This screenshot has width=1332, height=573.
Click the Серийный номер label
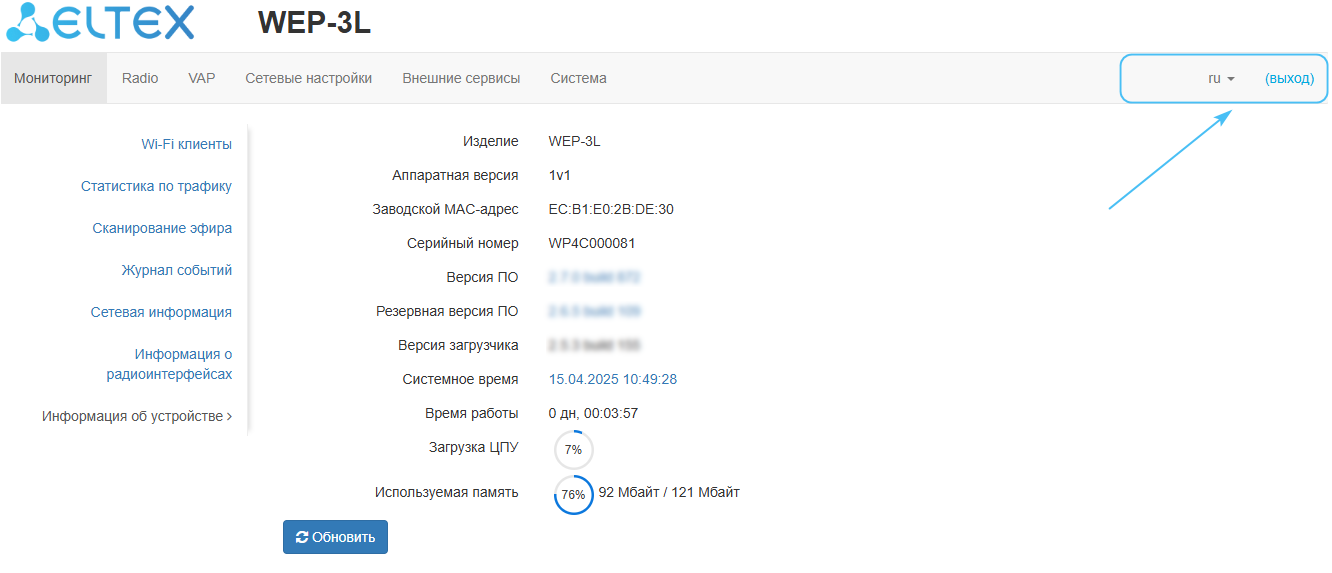click(463, 243)
